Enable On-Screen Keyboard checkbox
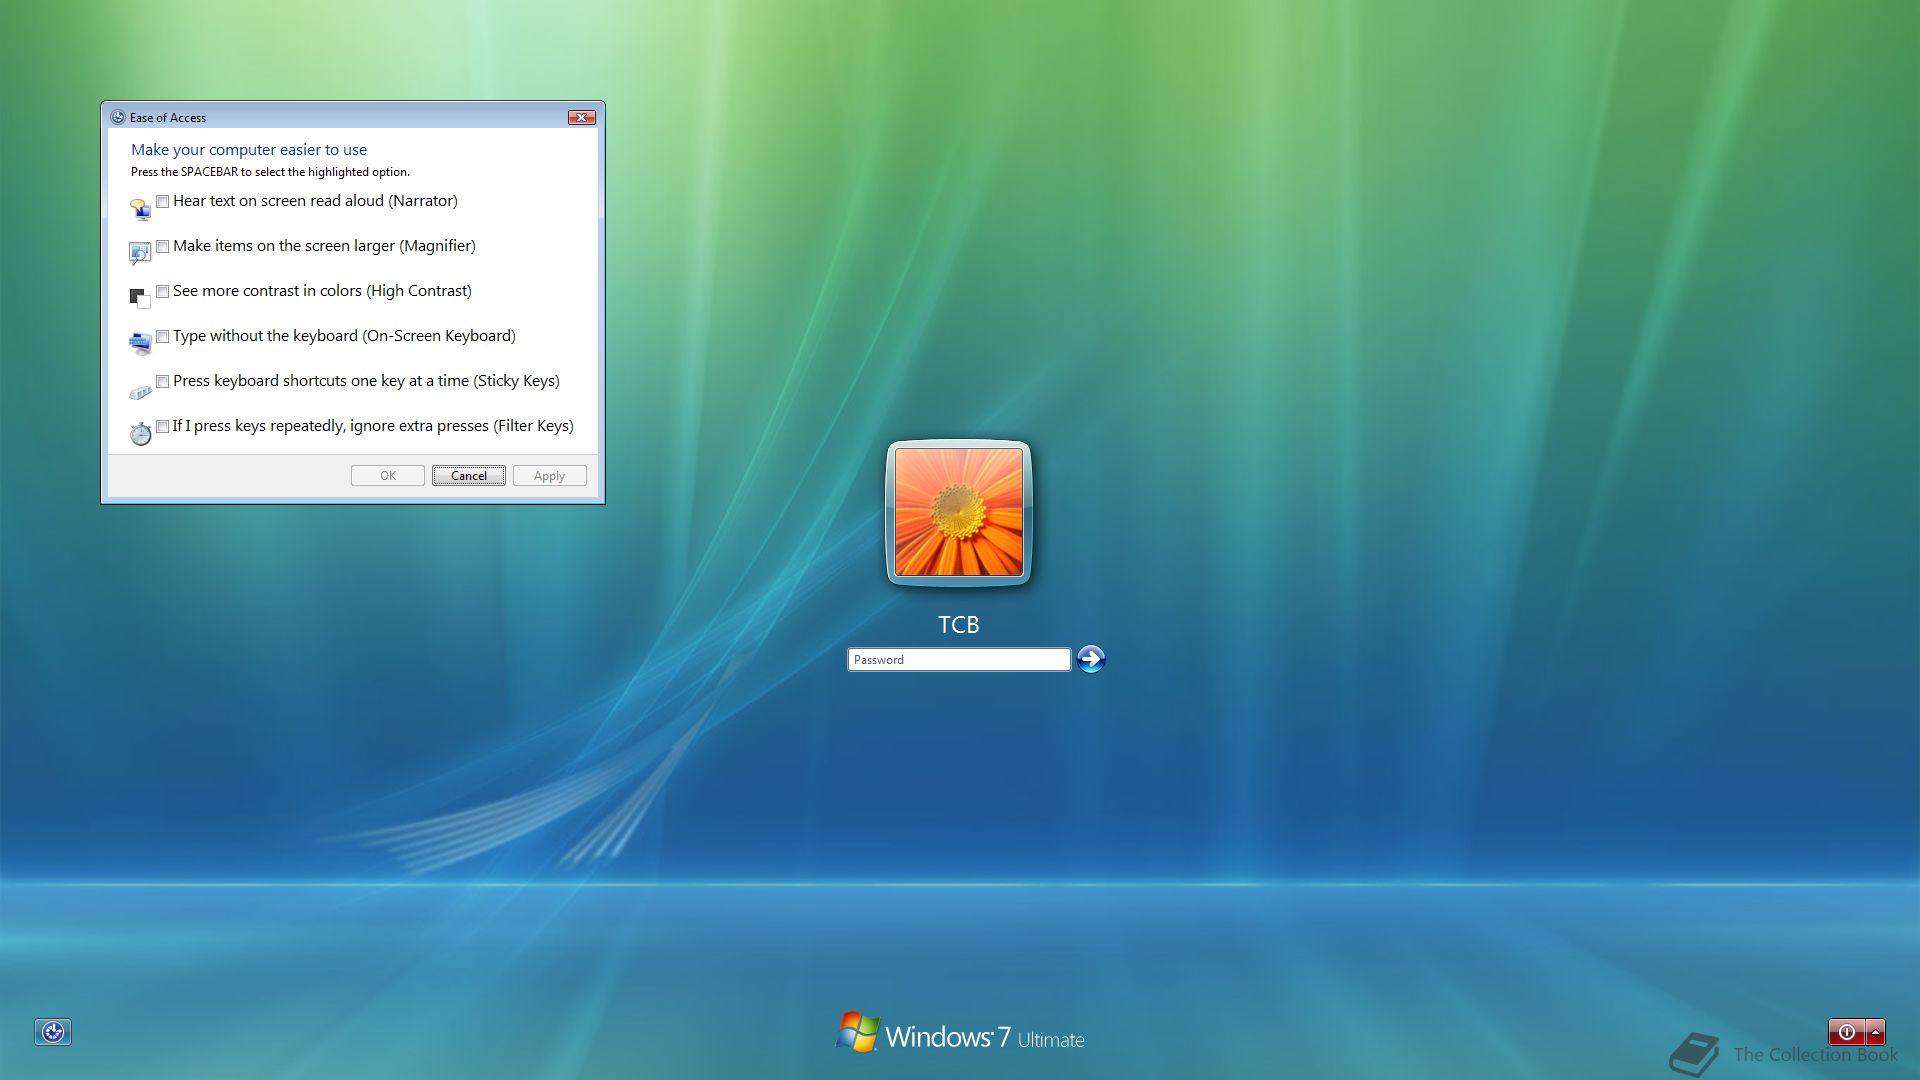The width and height of the screenshot is (1920, 1080). (162, 337)
